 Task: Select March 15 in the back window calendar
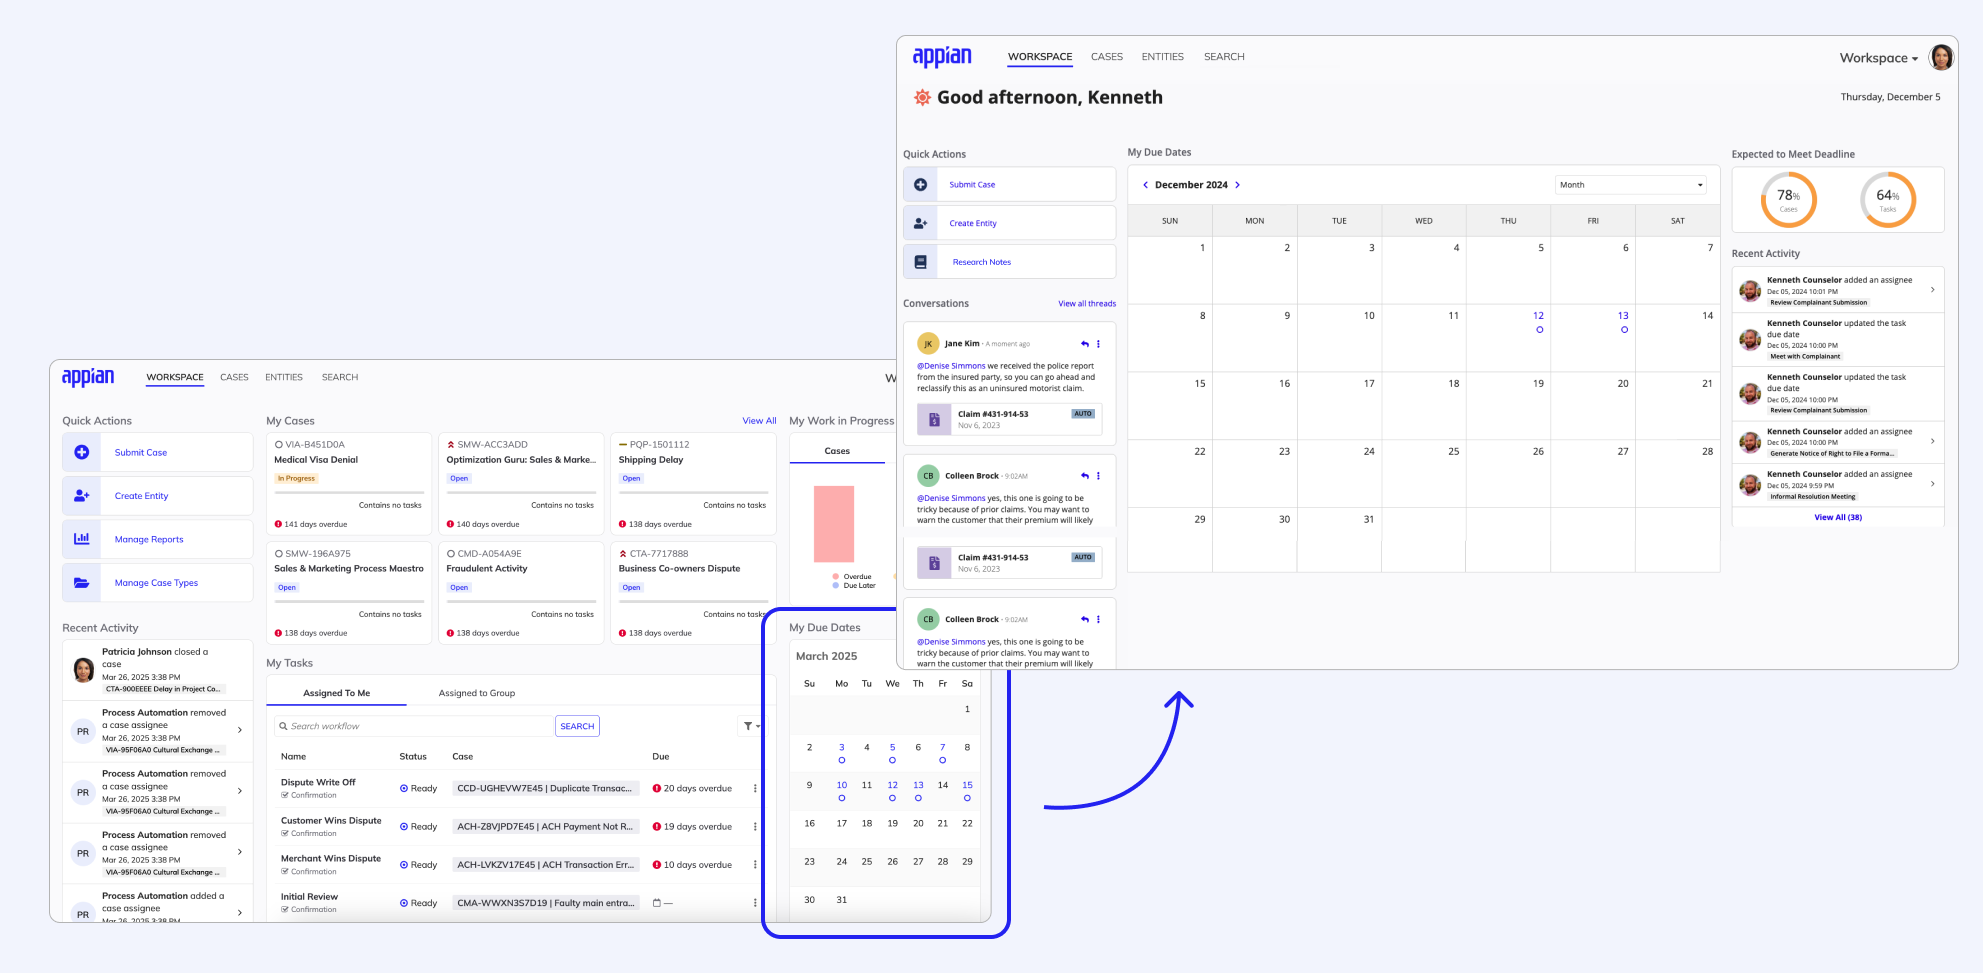pyautogui.click(x=967, y=785)
